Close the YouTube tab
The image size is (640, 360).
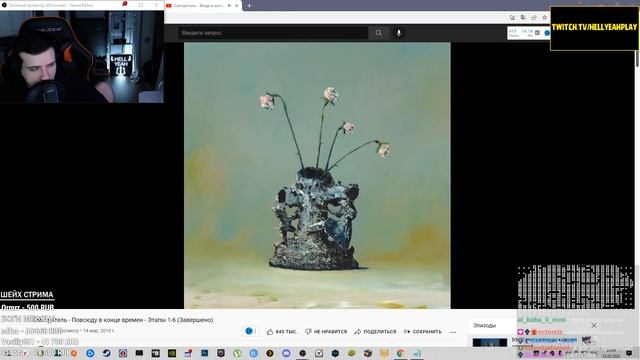(237, 6)
